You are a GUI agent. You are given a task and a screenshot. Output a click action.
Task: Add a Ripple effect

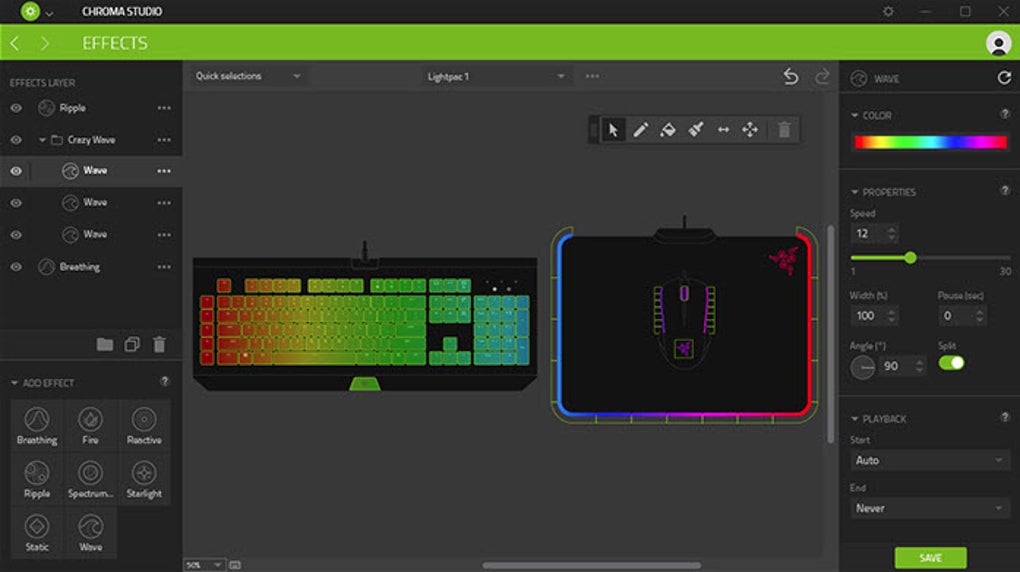37,479
